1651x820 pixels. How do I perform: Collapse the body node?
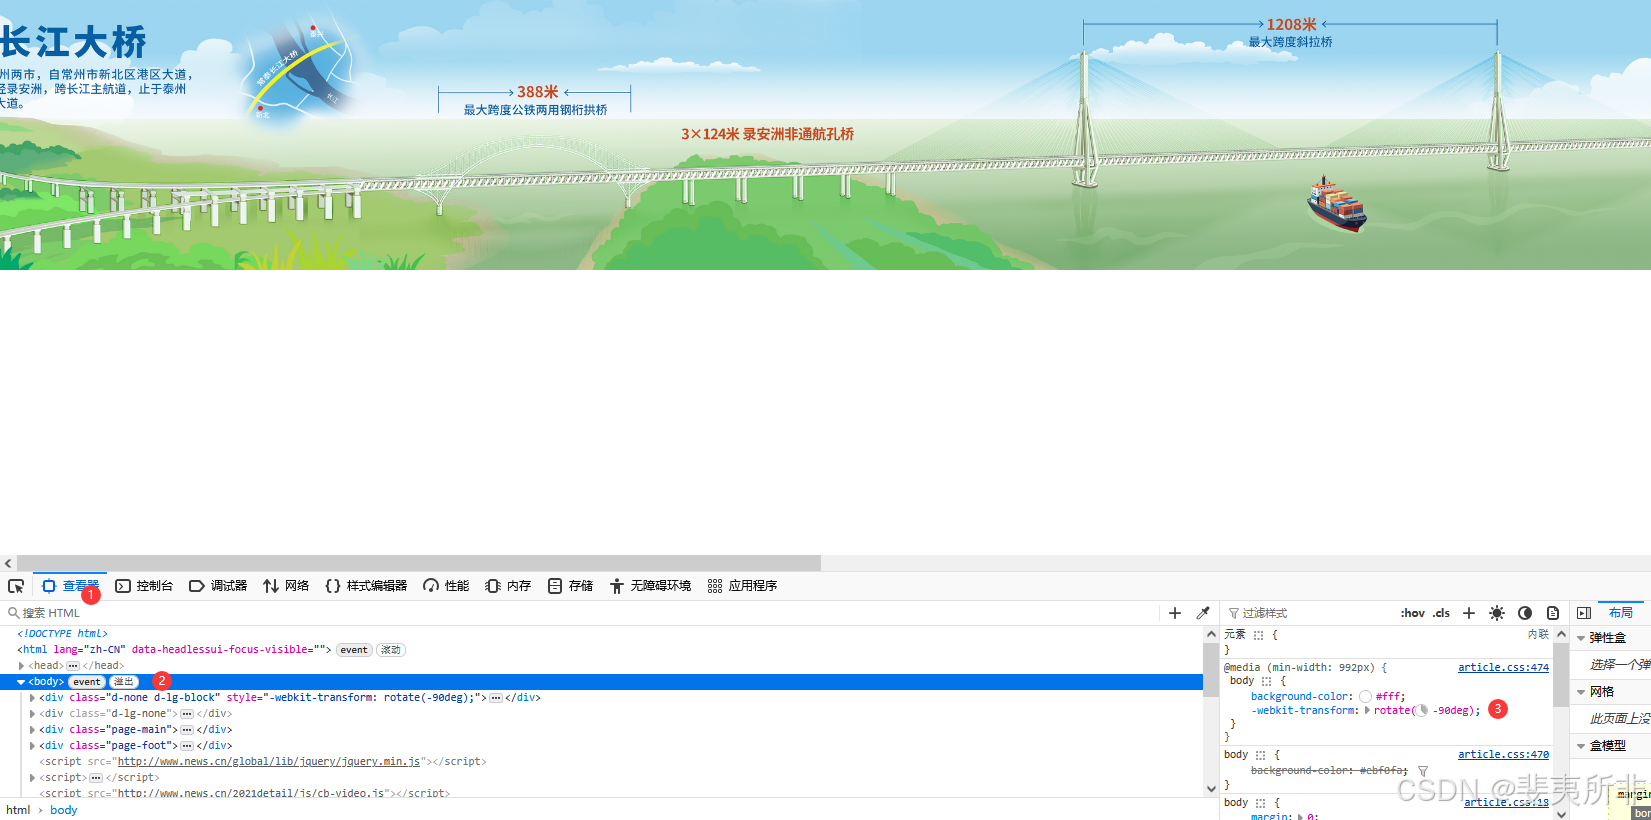[x=21, y=682]
